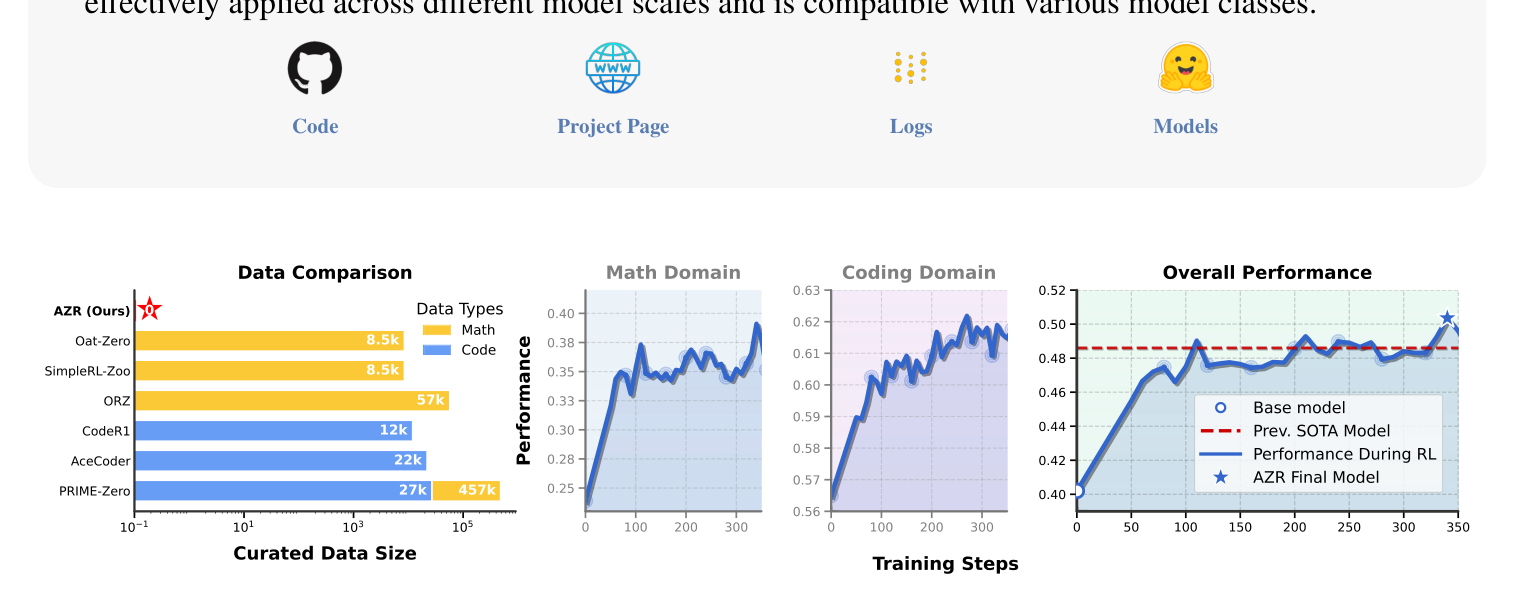The width and height of the screenshot is (1520, 597).
Task: Click the ORZ 57k bar
Action: point(291,401)
